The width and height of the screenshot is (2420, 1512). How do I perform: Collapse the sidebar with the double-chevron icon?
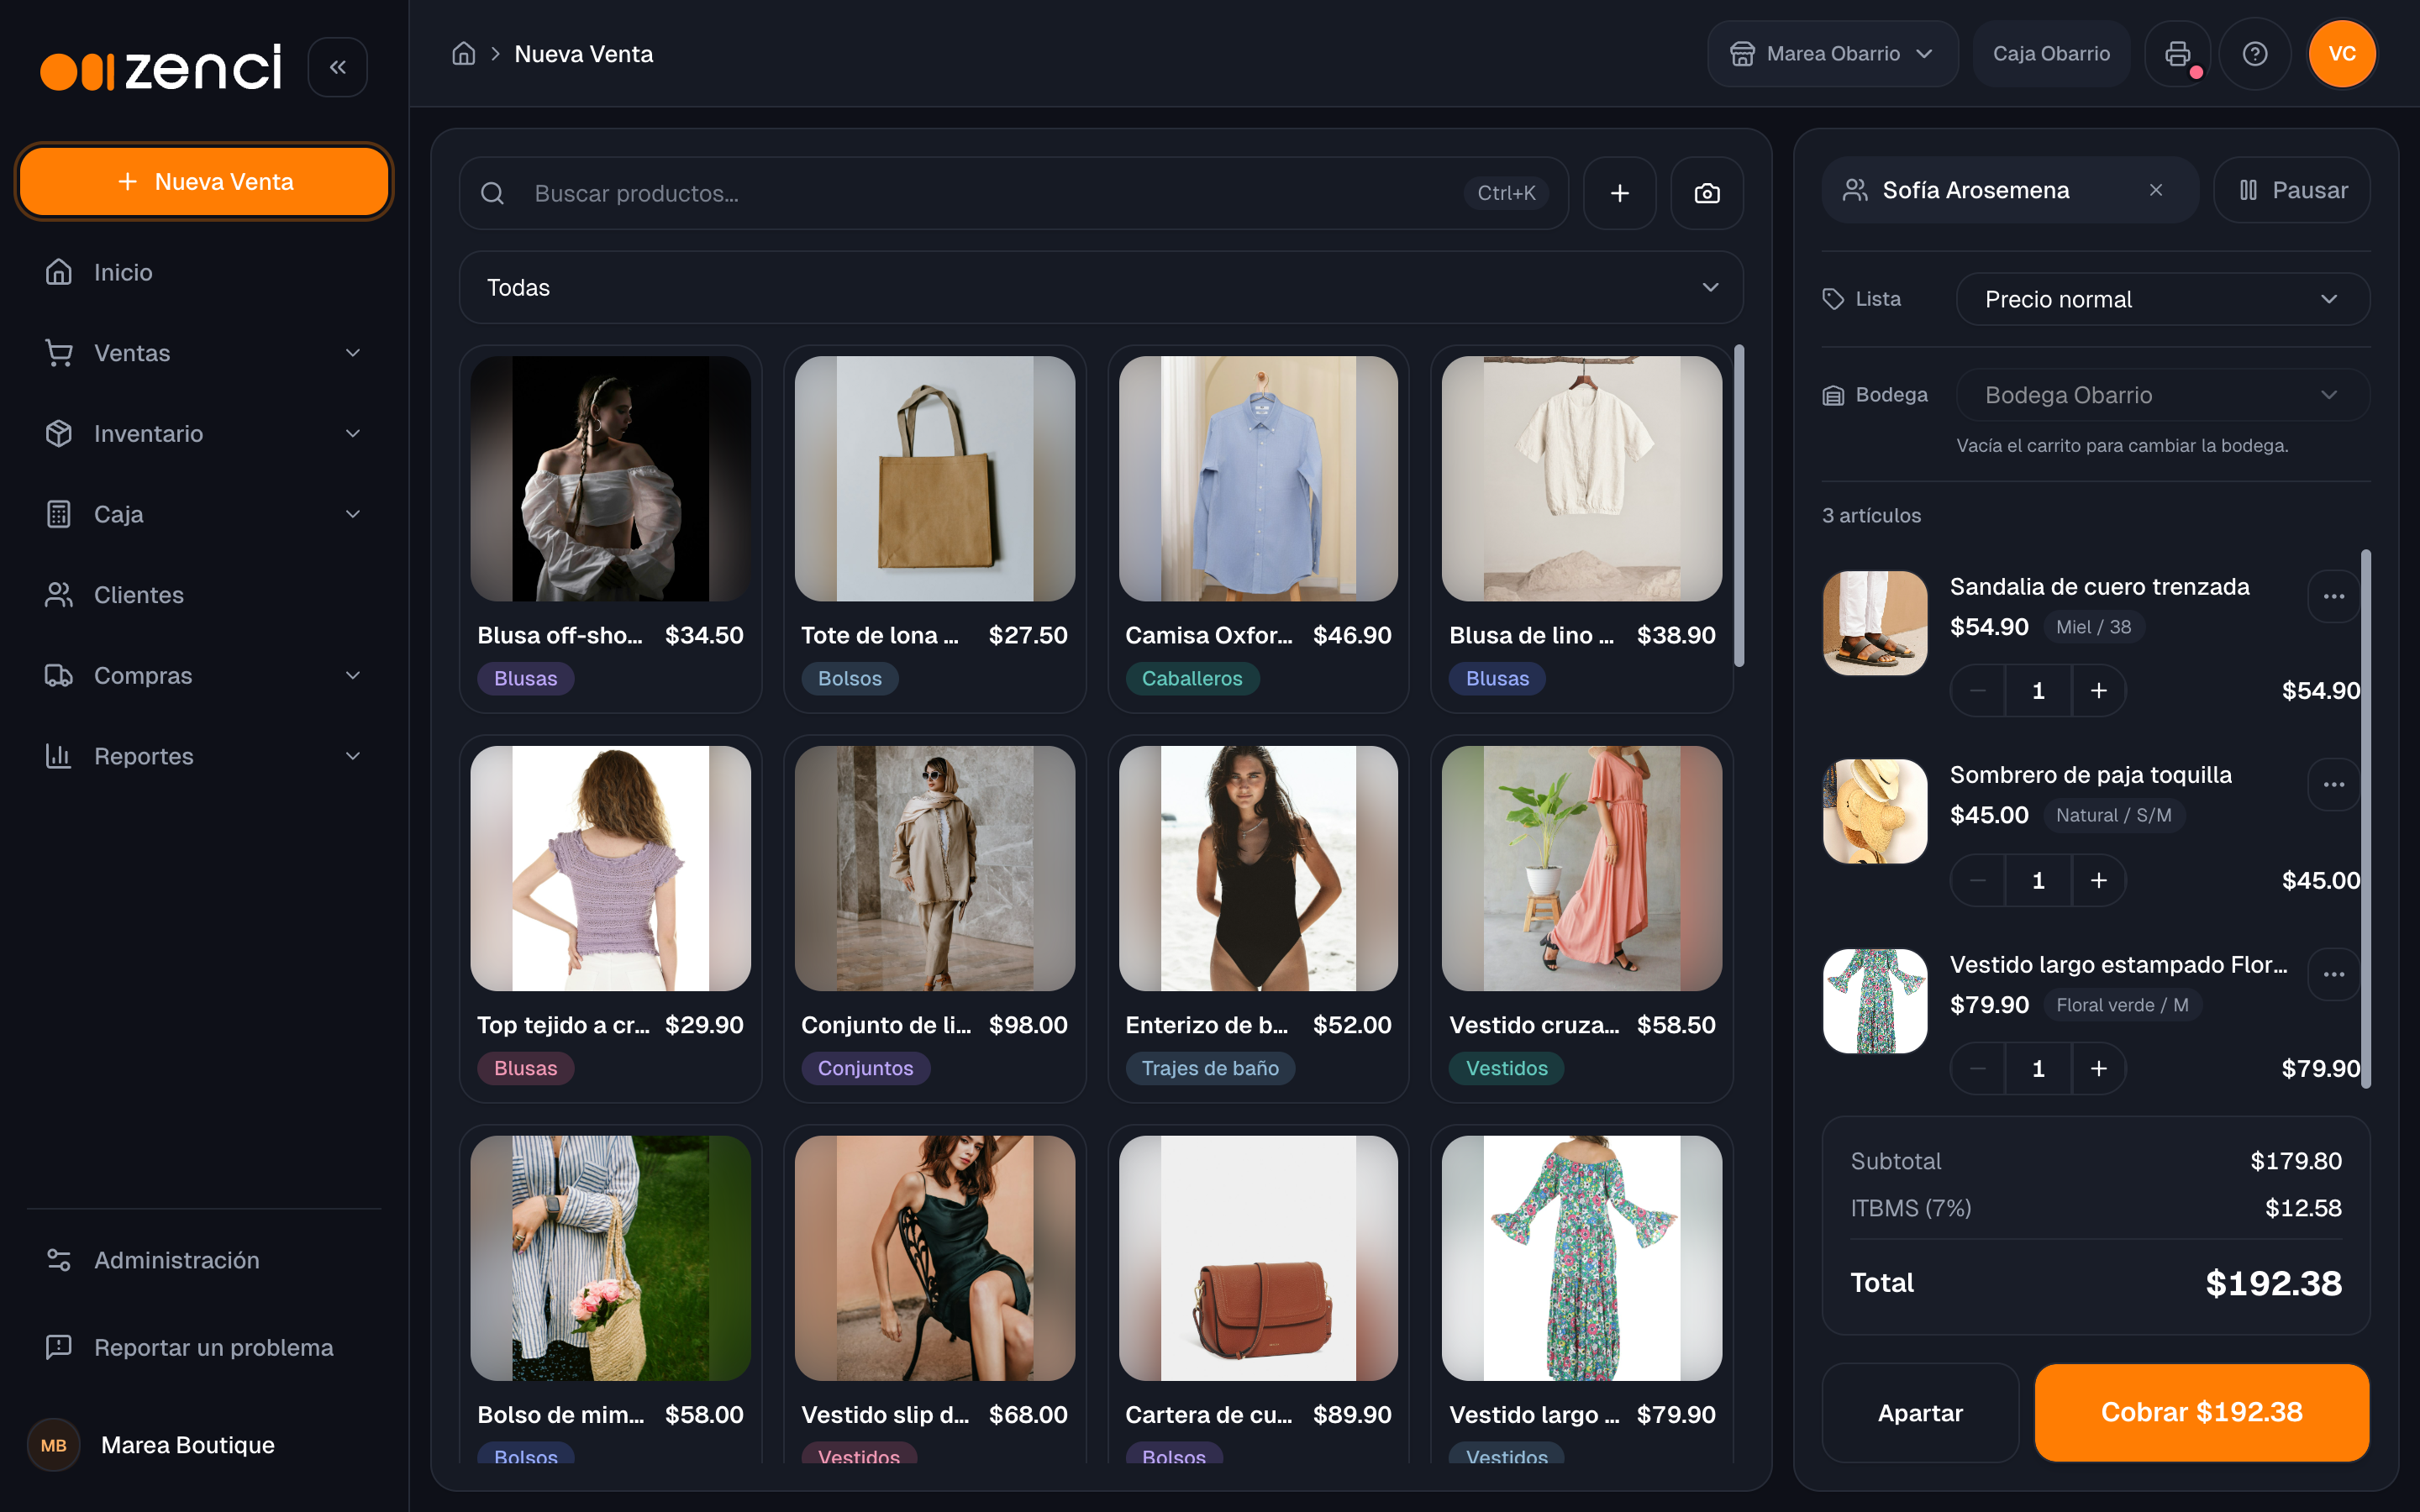[337, 67]
